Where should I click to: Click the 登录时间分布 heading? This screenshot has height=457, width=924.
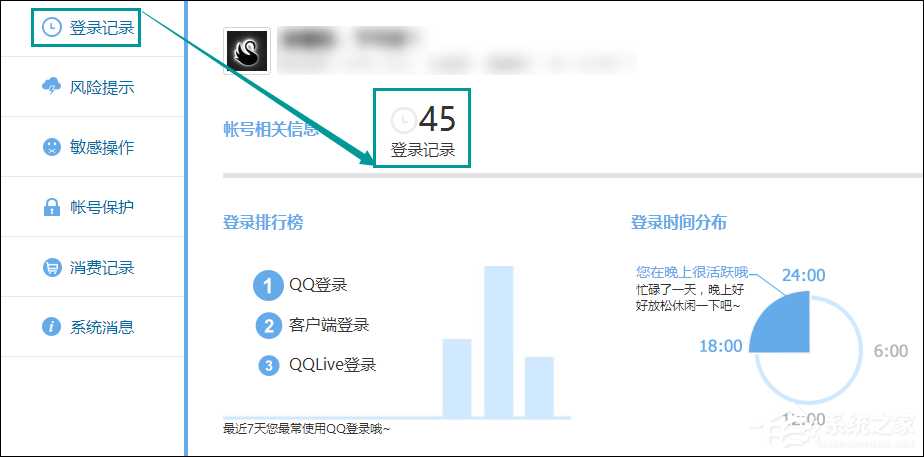679,223
